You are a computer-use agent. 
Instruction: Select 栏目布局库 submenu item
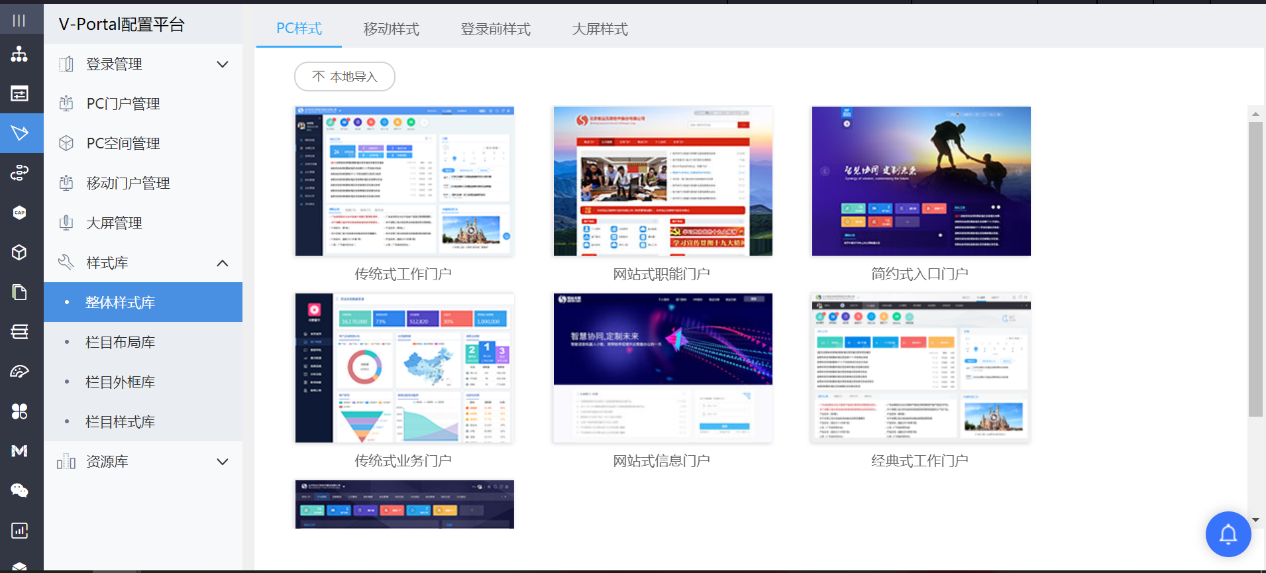143,342
